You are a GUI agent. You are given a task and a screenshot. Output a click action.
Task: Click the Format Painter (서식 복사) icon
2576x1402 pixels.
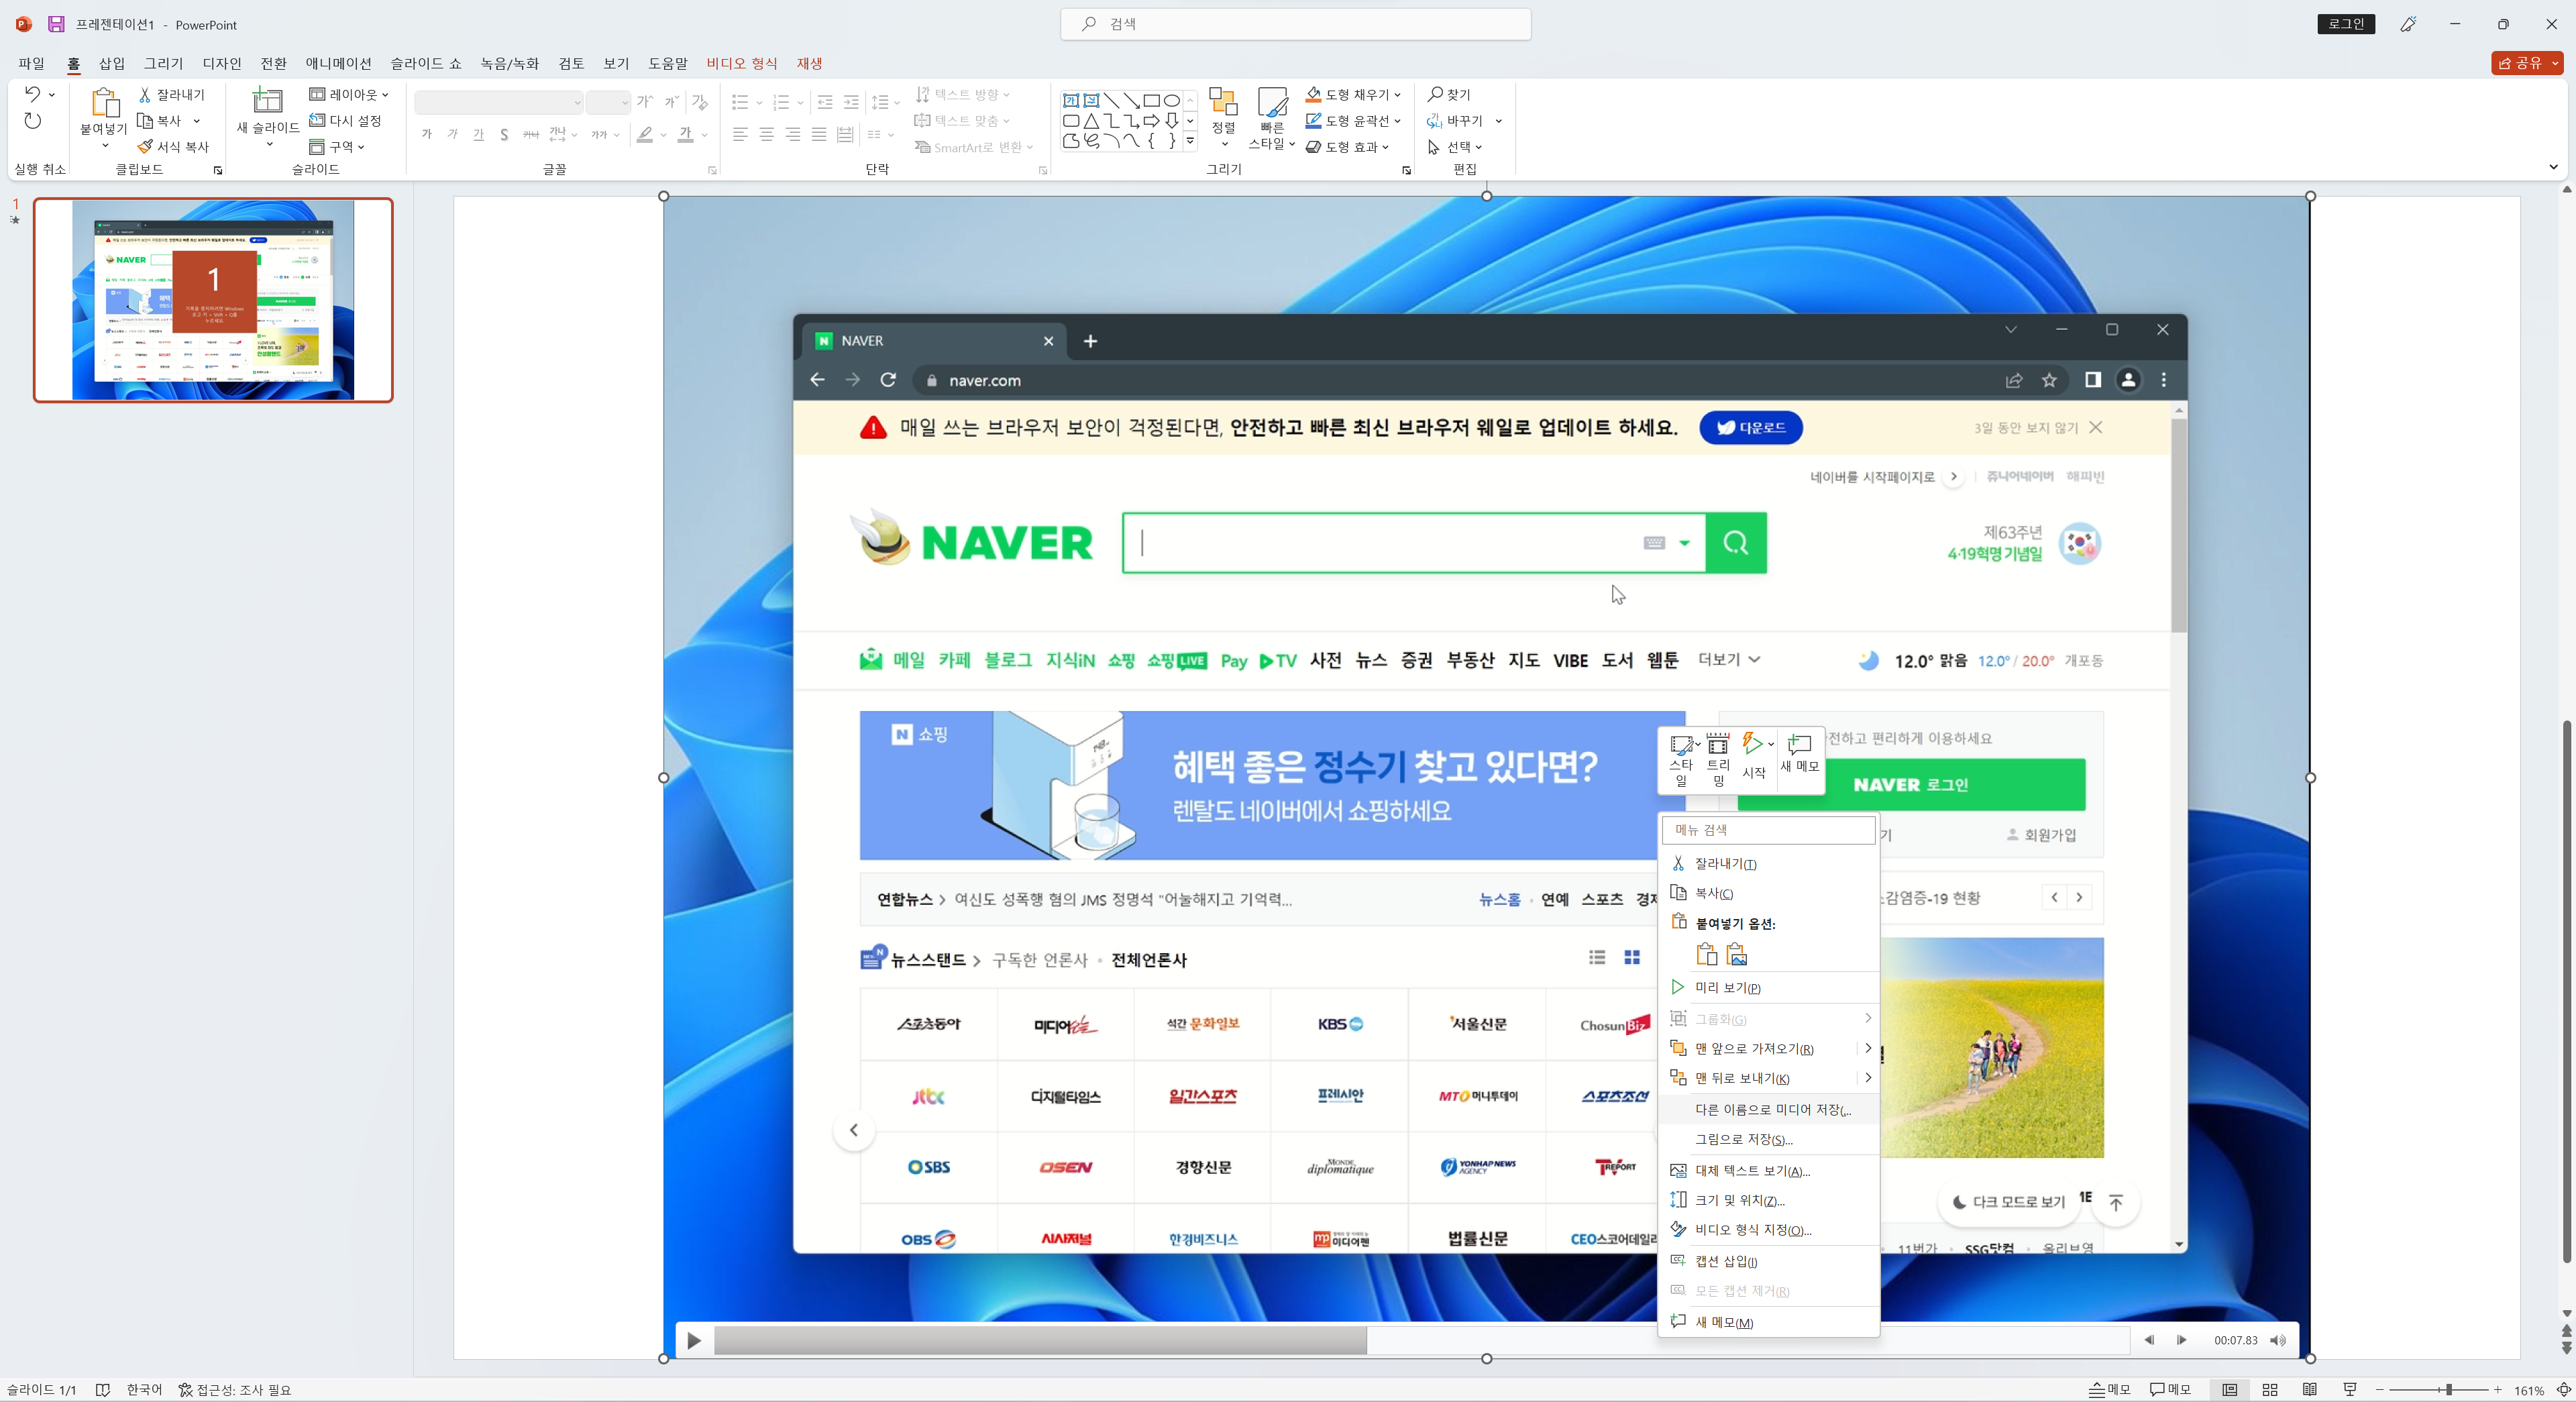click(x=145, y=147)
